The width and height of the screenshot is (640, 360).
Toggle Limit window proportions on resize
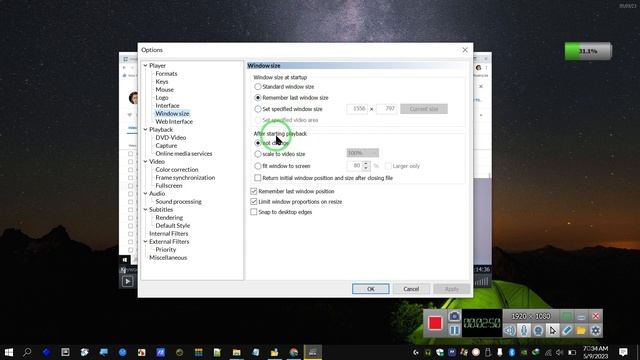coord(253,202)
